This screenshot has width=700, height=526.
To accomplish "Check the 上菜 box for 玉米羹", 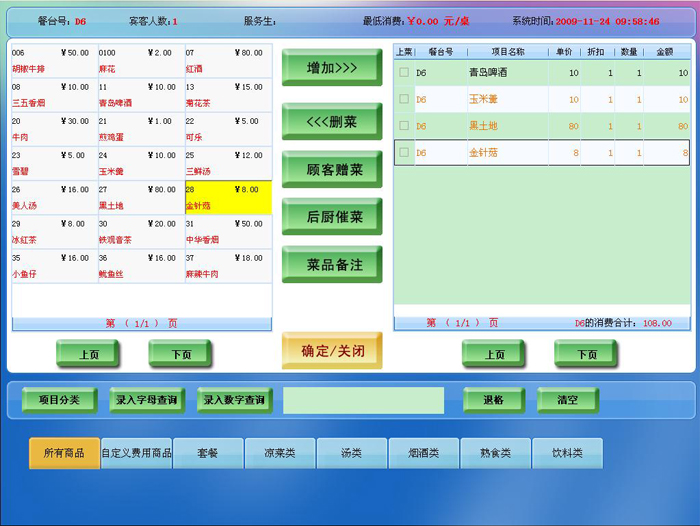I will (x=403, y=100).
